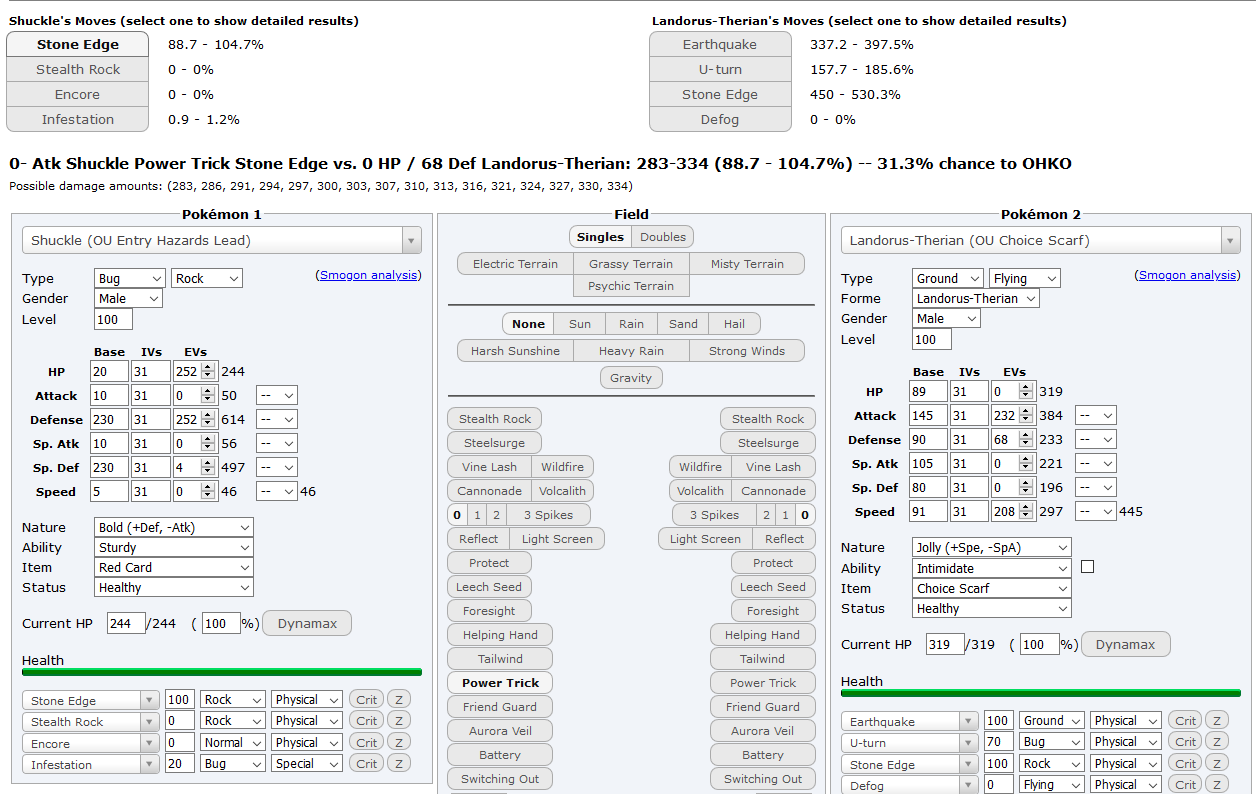Click Landorus-Therian's Speed EVs stepper
The height and width of the screenshot is (794, 1256).
tap(1027, 512)
